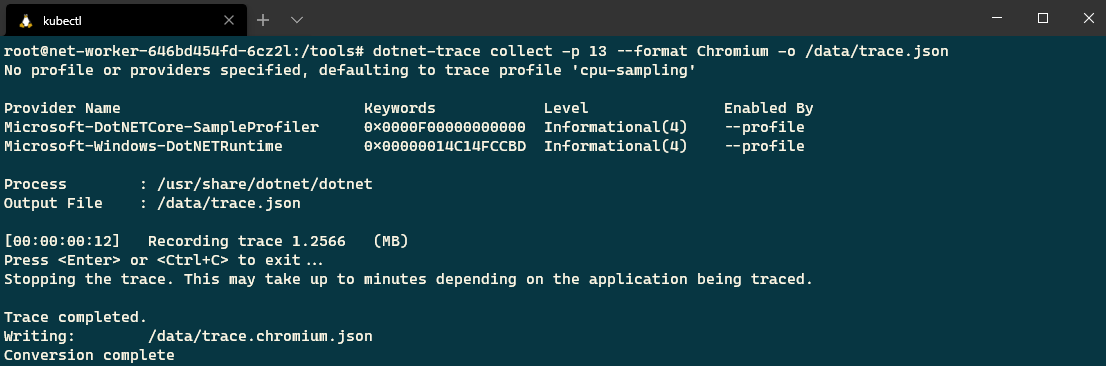This screenshot has height=366, width=1106.
Task: Click the 'Conversion complete' line
Action: (89, 355)
